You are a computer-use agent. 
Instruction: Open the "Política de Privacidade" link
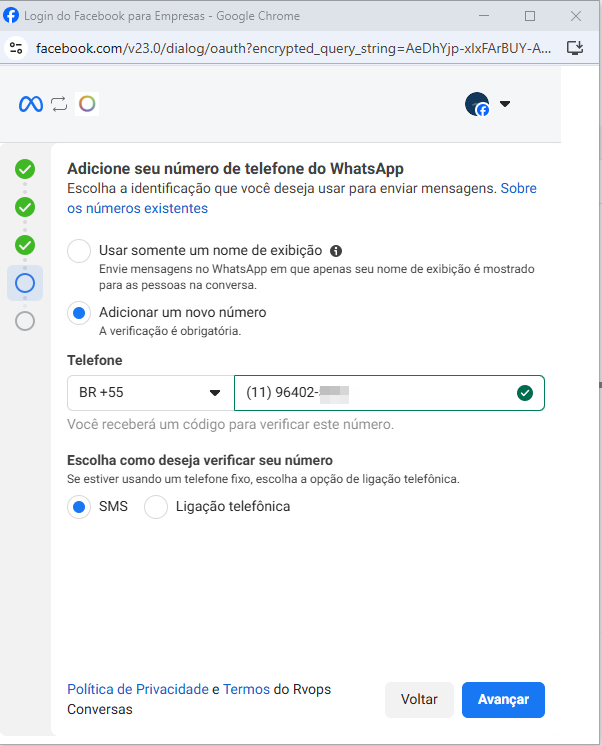click(137, 690)
